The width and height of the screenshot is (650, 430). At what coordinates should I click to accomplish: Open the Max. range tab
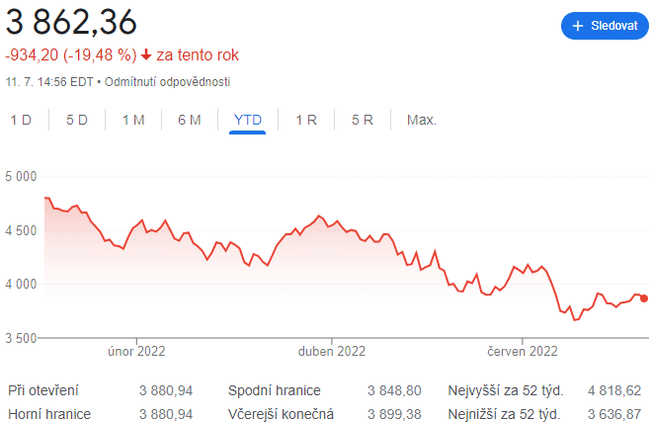(x=421, y=120)
